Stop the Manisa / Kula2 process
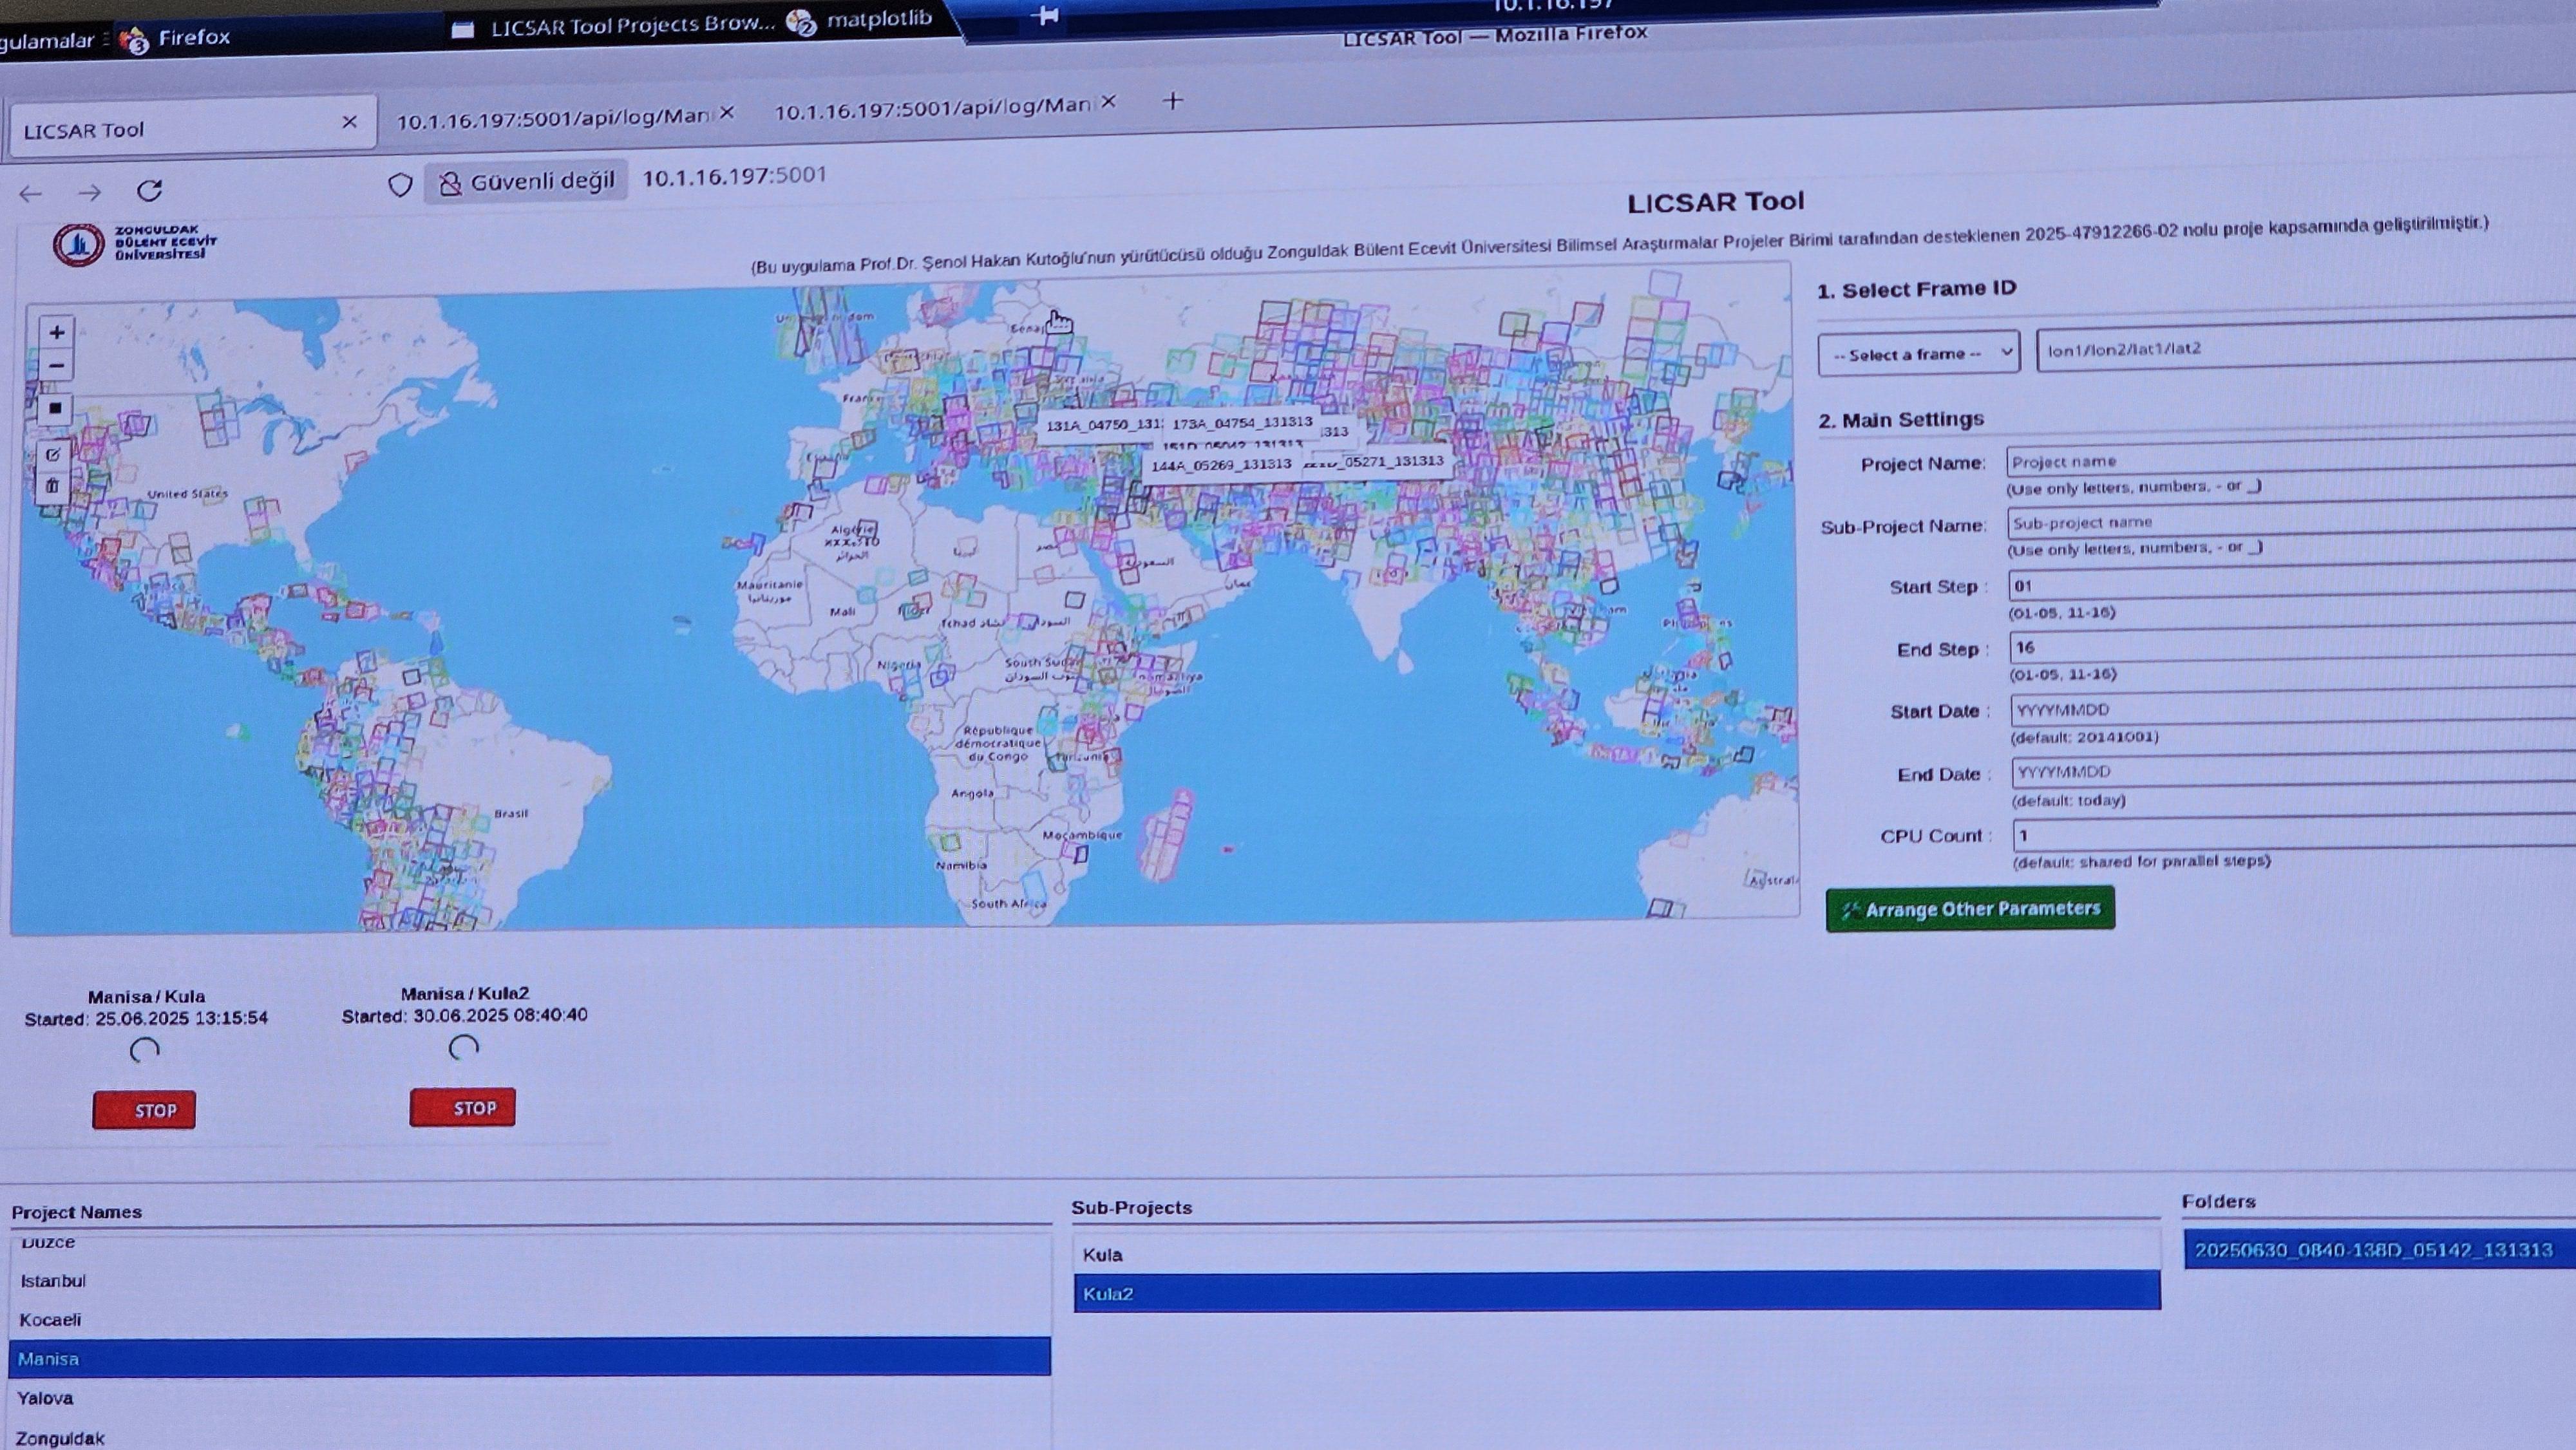2576x1450 pixels. pos(462,1108)
